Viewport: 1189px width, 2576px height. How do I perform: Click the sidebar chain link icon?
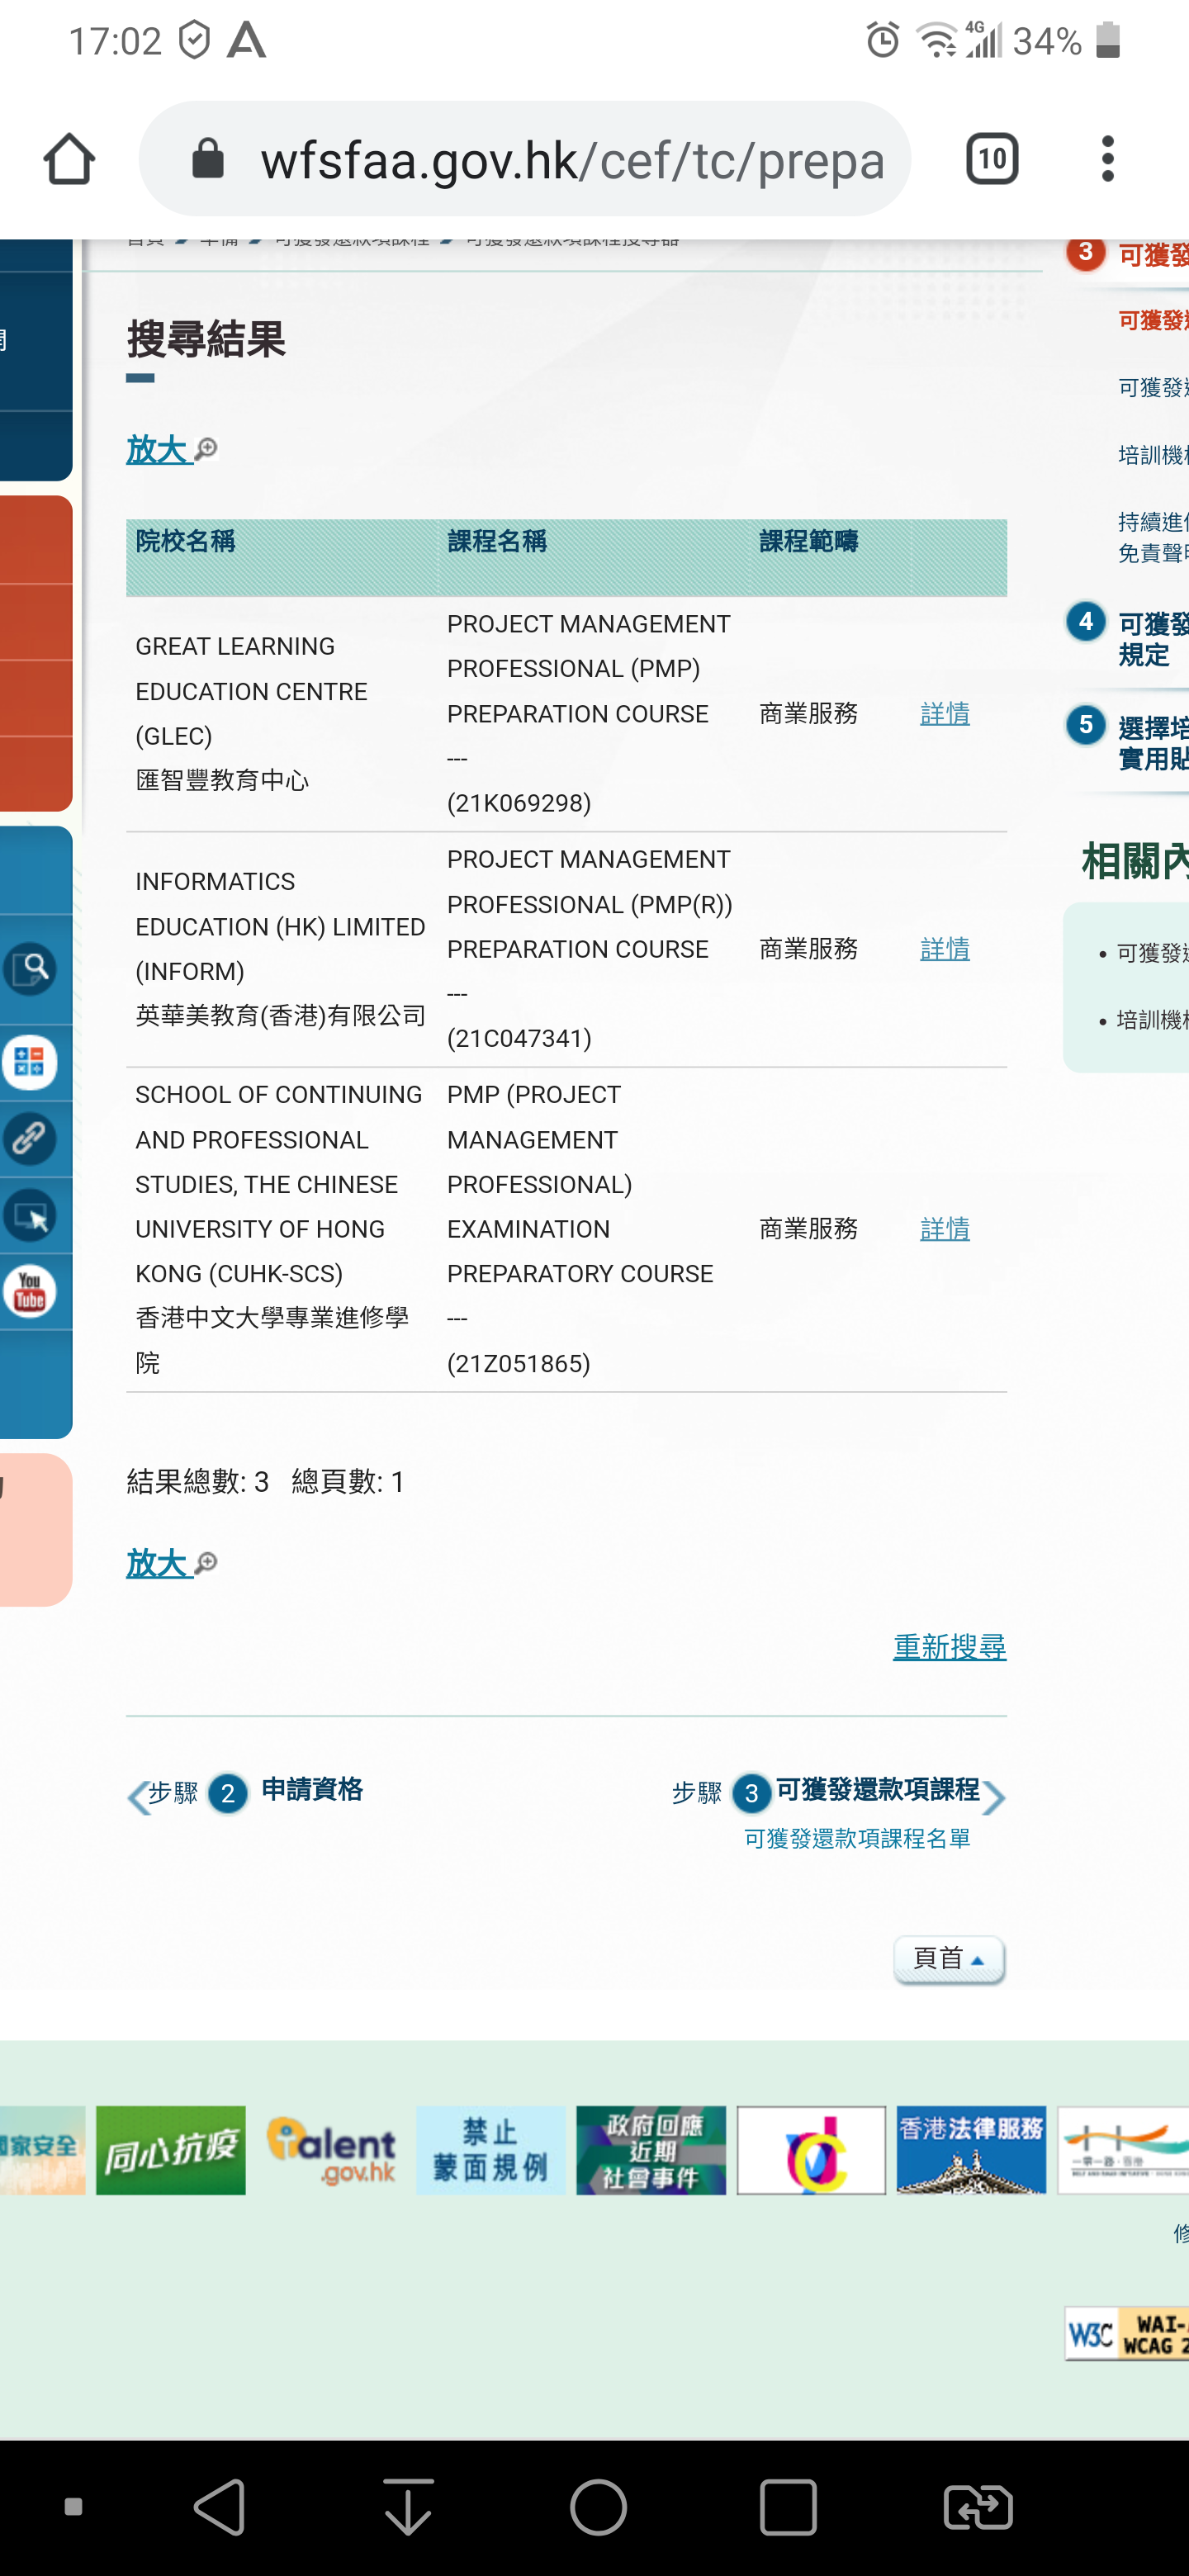30,1138
